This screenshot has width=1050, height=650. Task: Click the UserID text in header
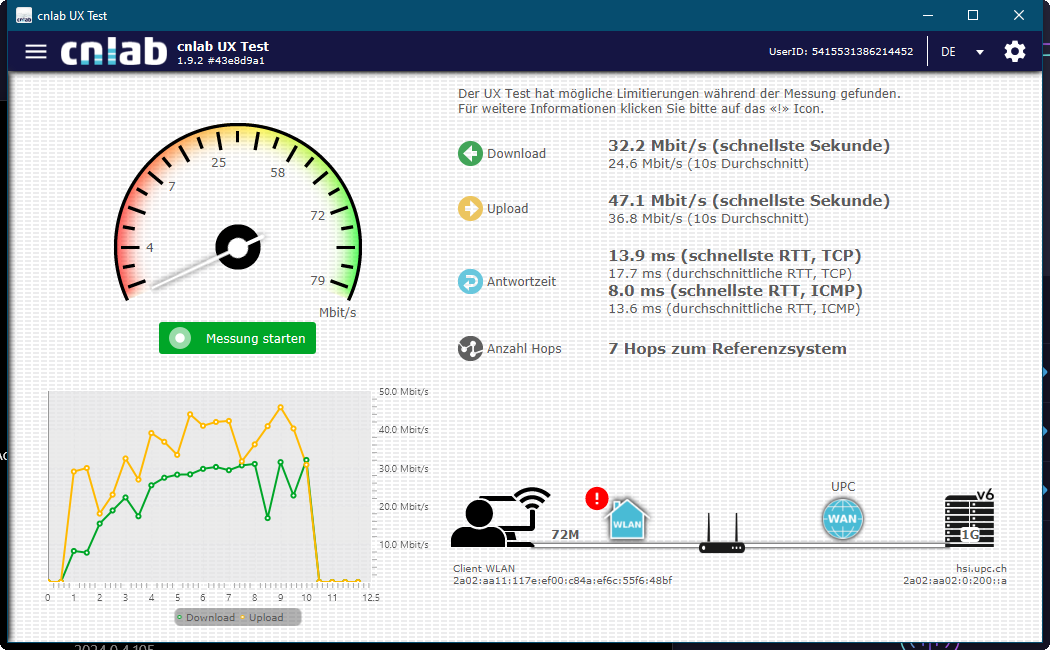point(840,52)
